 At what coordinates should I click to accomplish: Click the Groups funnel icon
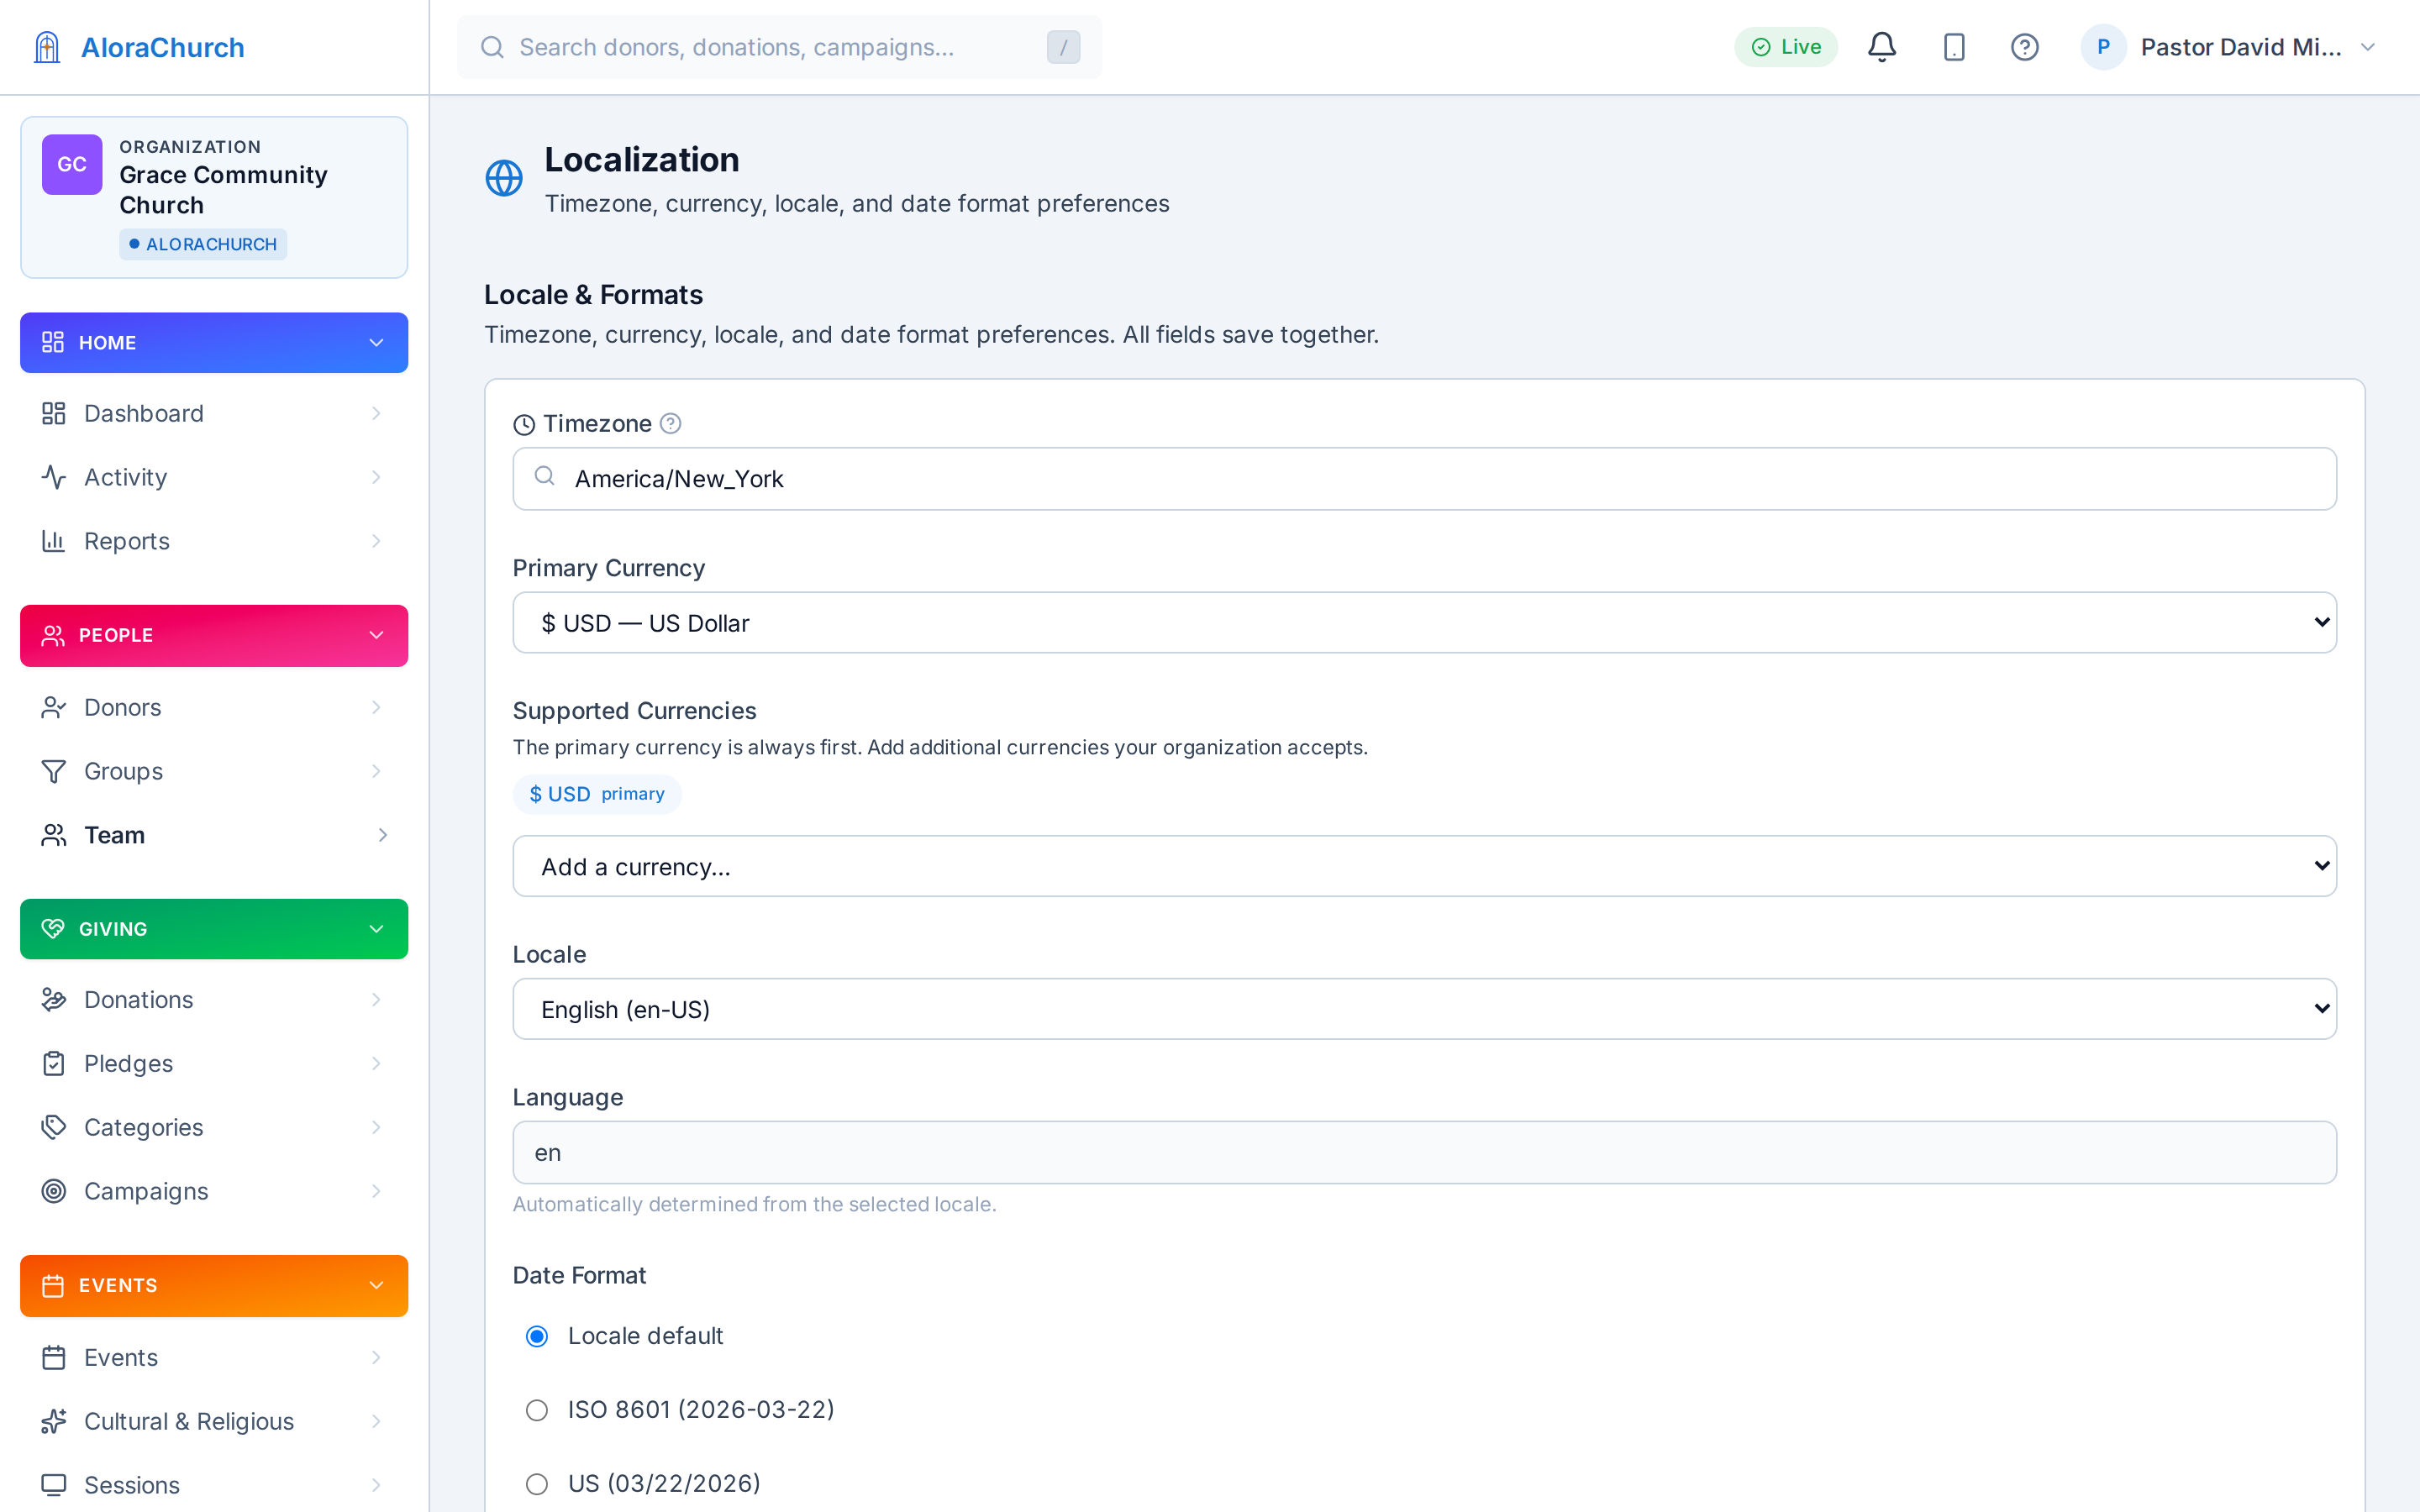(54, 771)
